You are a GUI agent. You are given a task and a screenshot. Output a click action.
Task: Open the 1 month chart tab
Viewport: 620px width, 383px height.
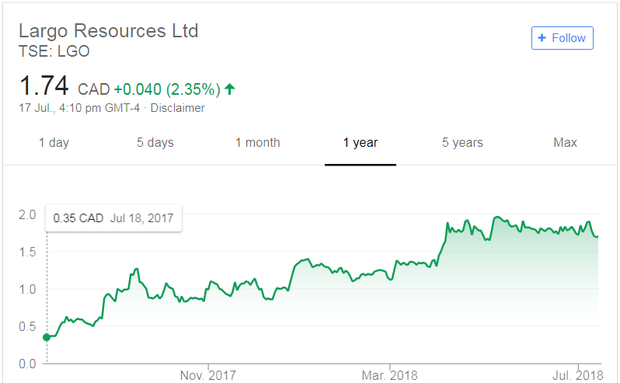258,143
